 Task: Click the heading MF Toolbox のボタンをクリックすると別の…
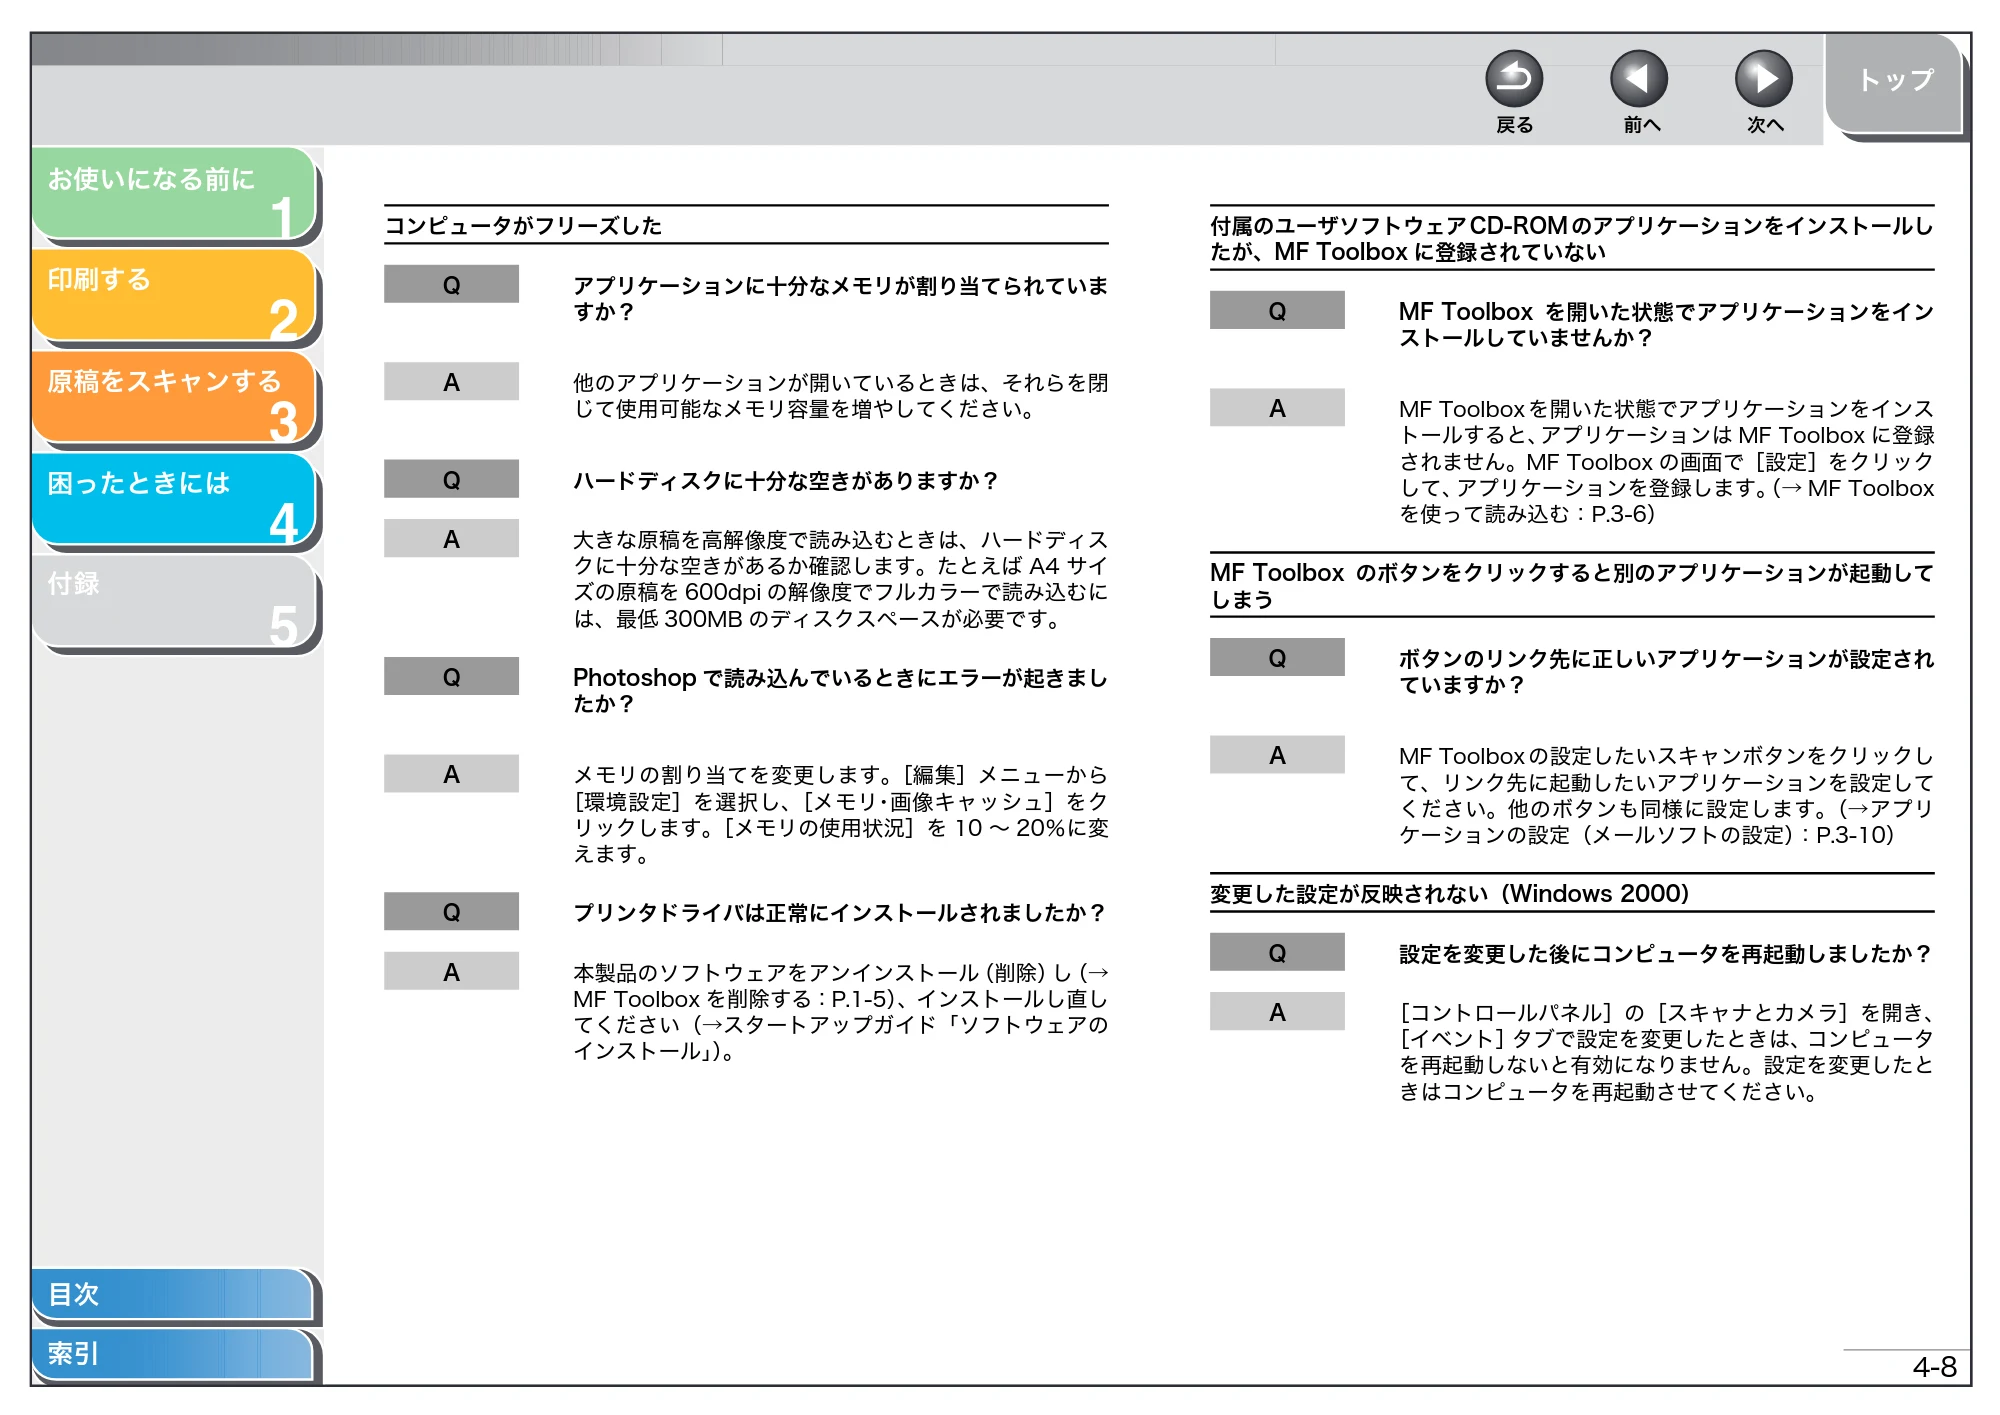point(1571,586)
